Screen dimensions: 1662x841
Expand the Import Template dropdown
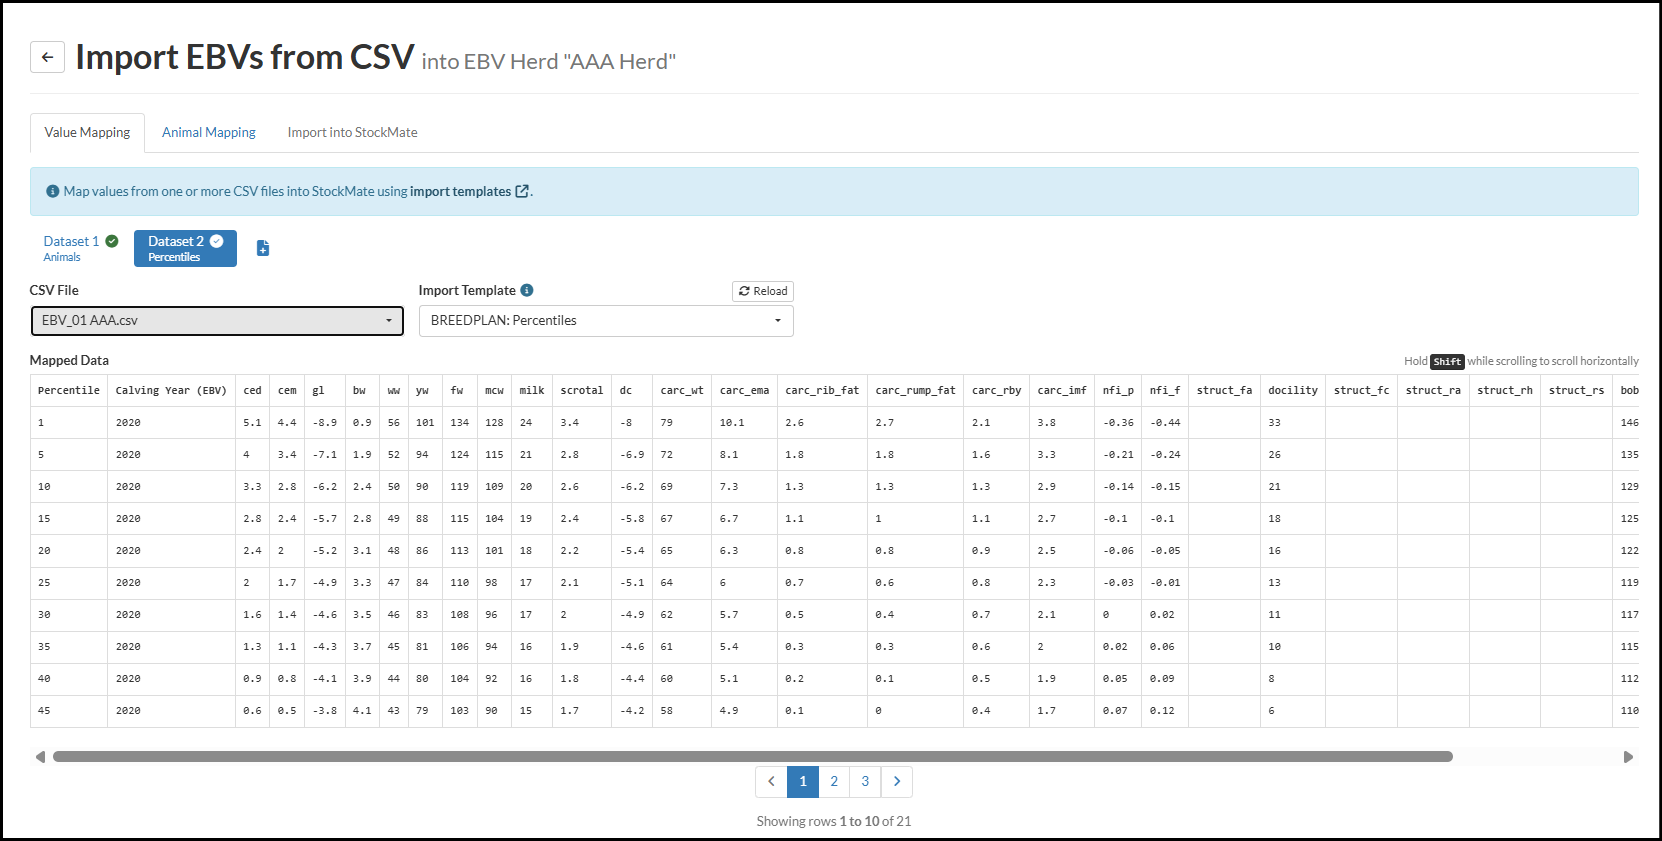click(x=606, y=320)
